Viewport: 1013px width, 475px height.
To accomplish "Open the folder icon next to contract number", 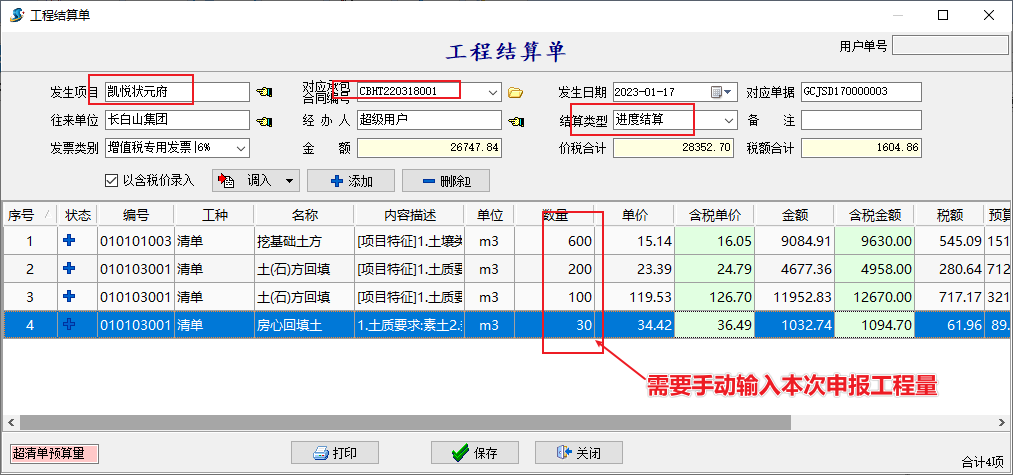I will 516,93.
